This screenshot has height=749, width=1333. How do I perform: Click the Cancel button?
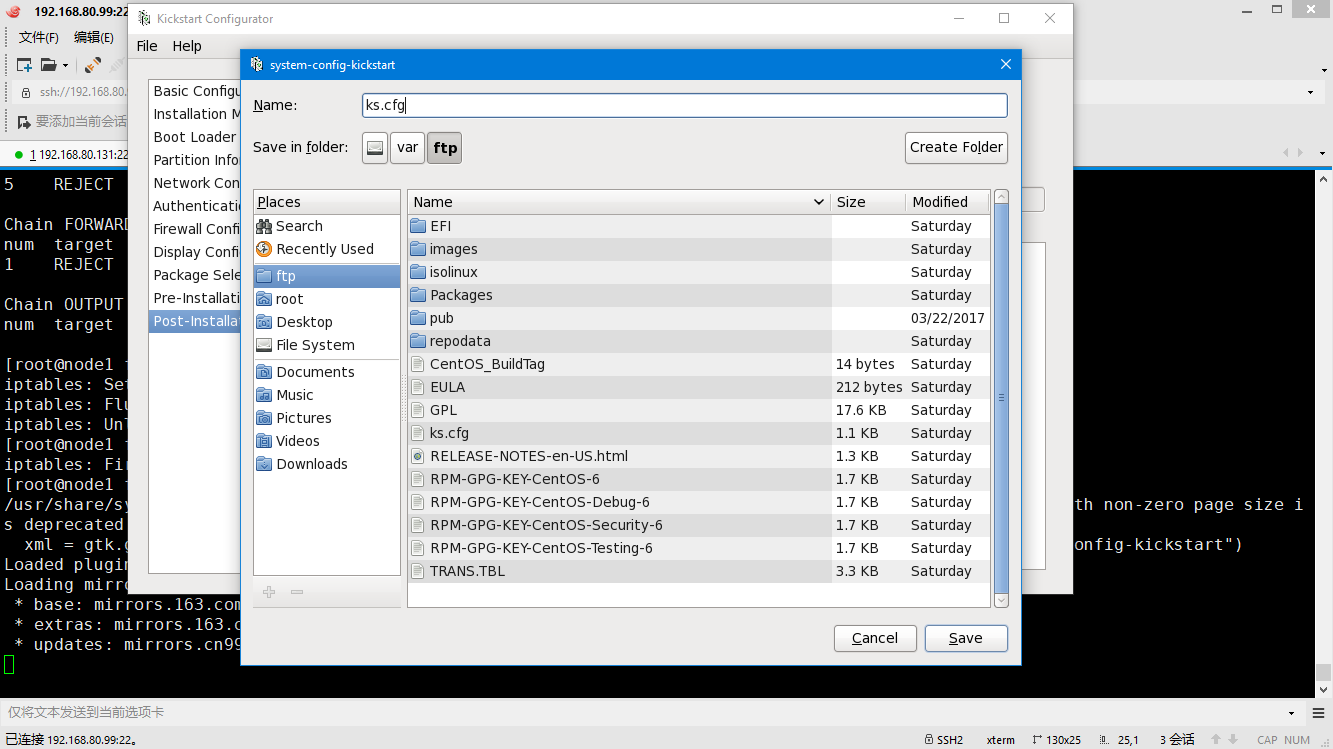pyautogui.click(x=875, y=638)
